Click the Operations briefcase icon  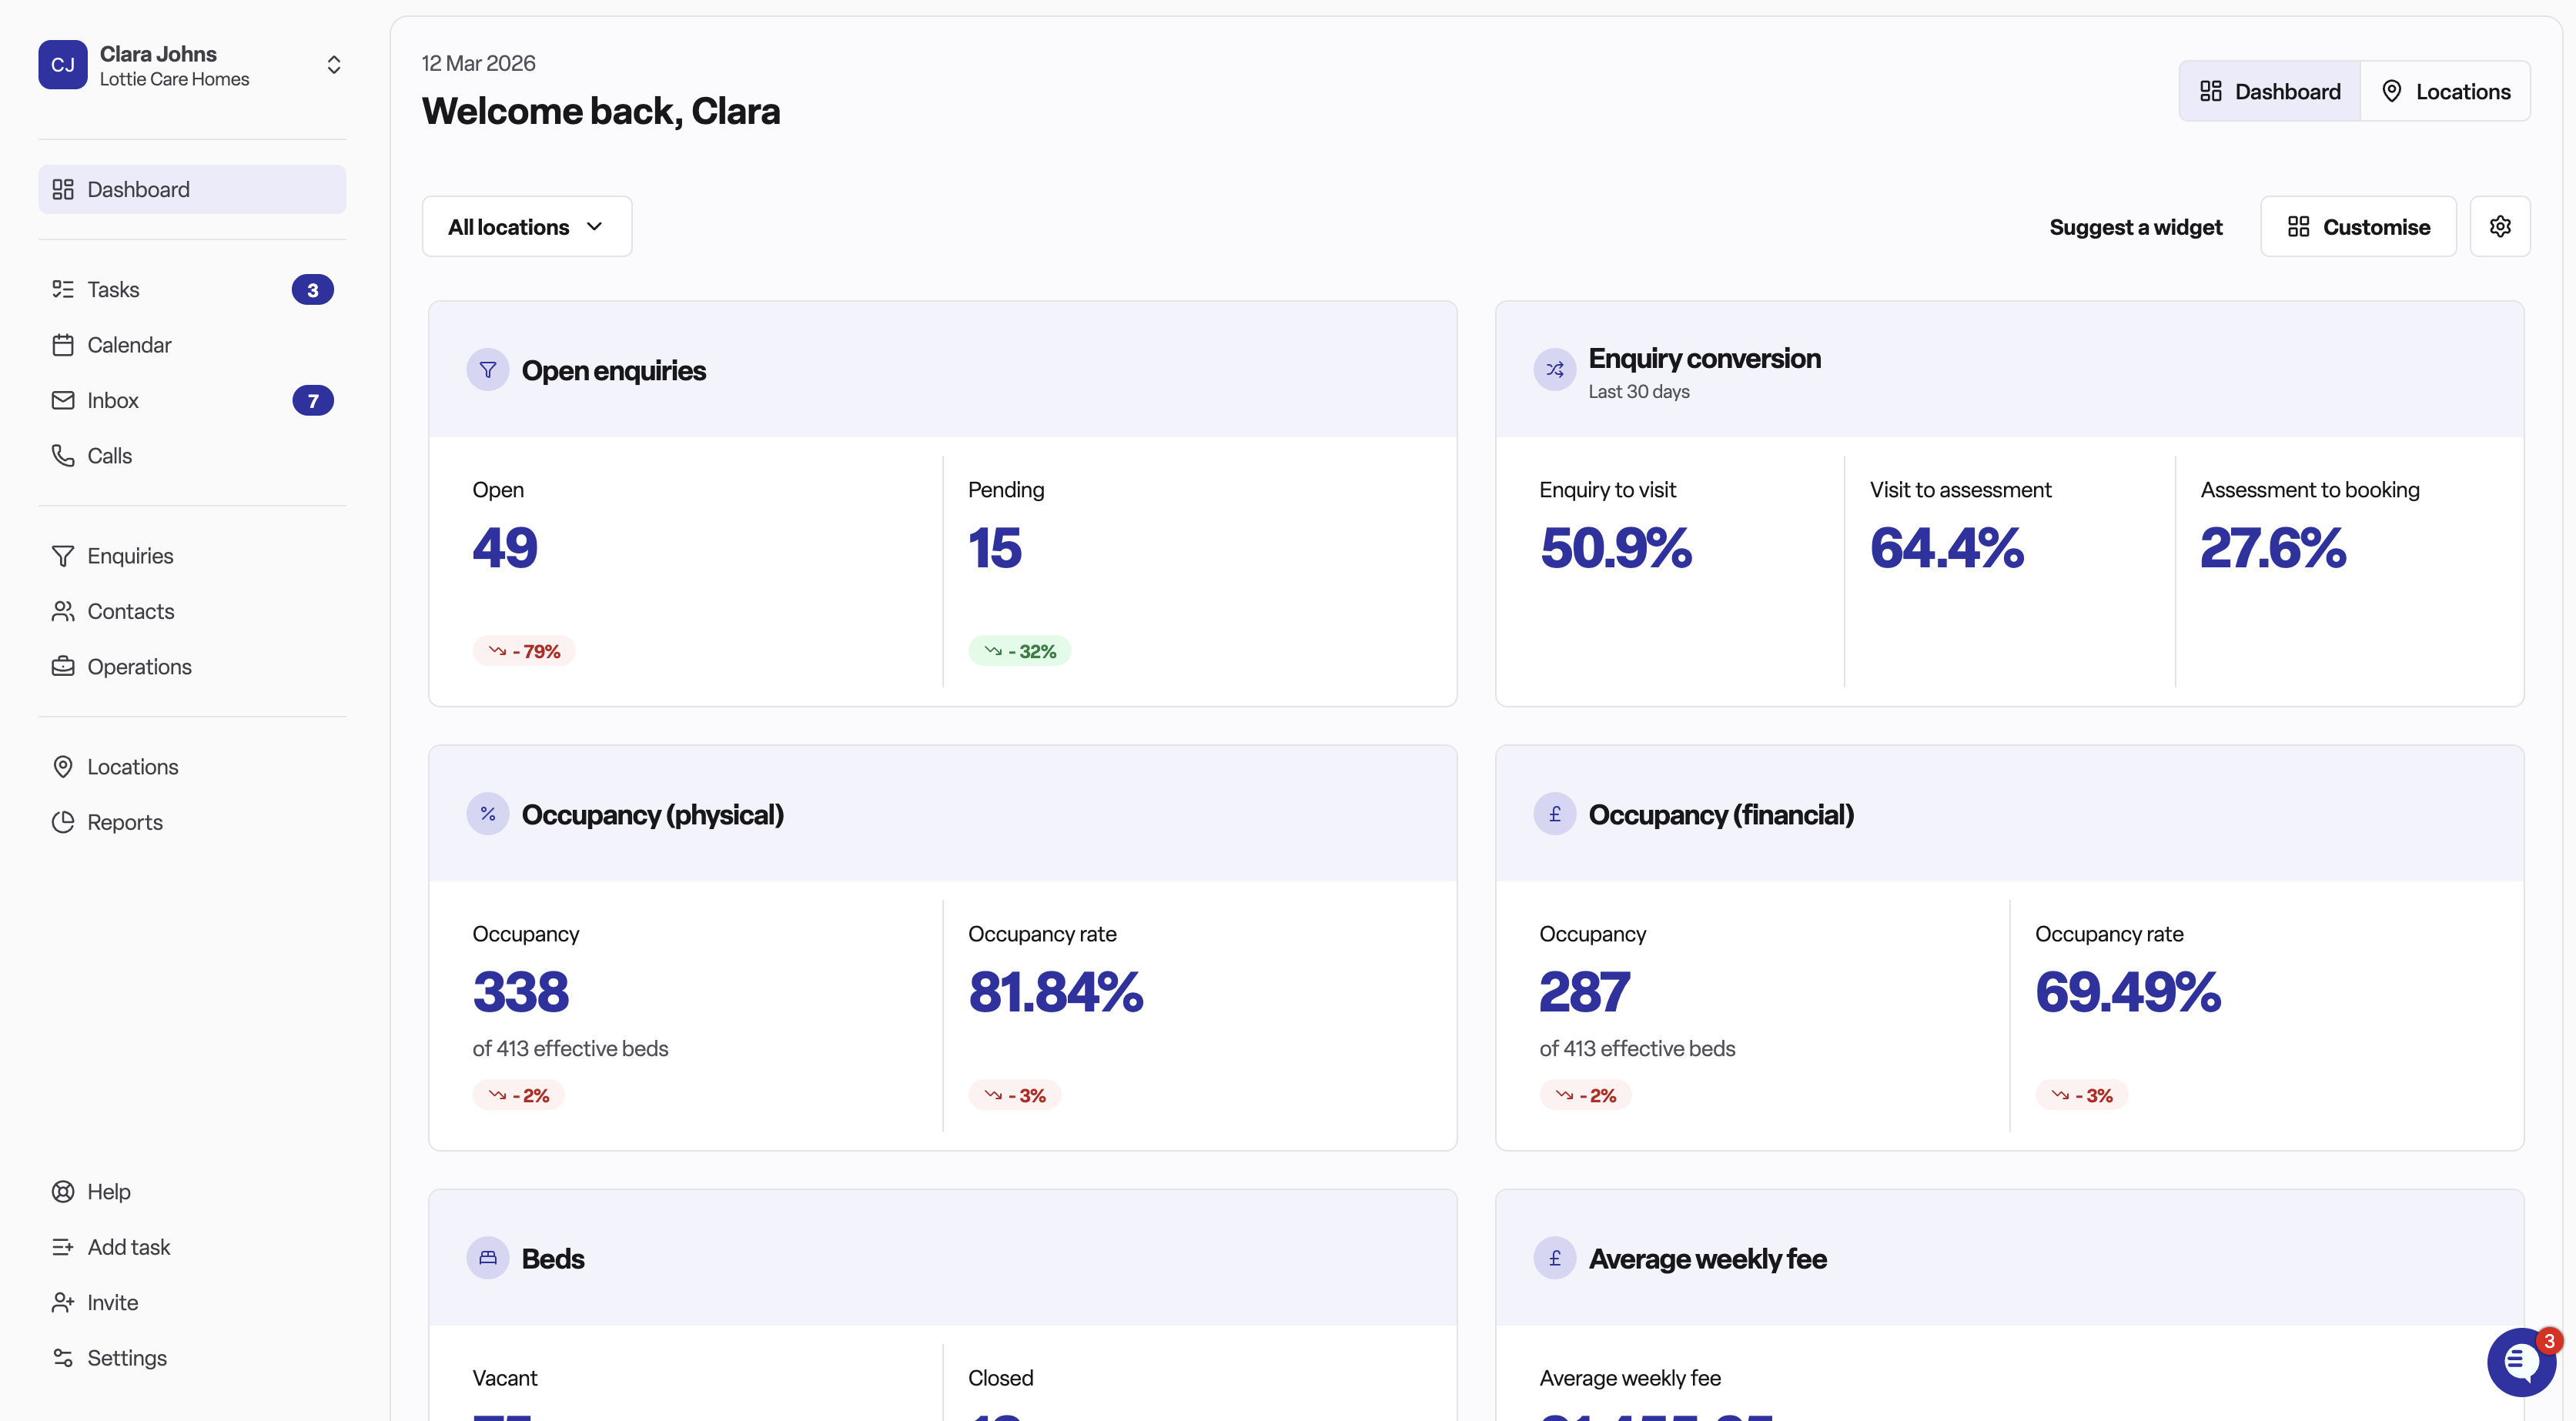coord(63,667)
